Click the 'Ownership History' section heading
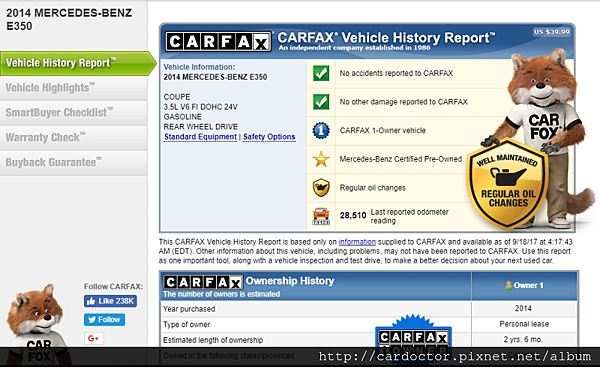 (290, 281)
